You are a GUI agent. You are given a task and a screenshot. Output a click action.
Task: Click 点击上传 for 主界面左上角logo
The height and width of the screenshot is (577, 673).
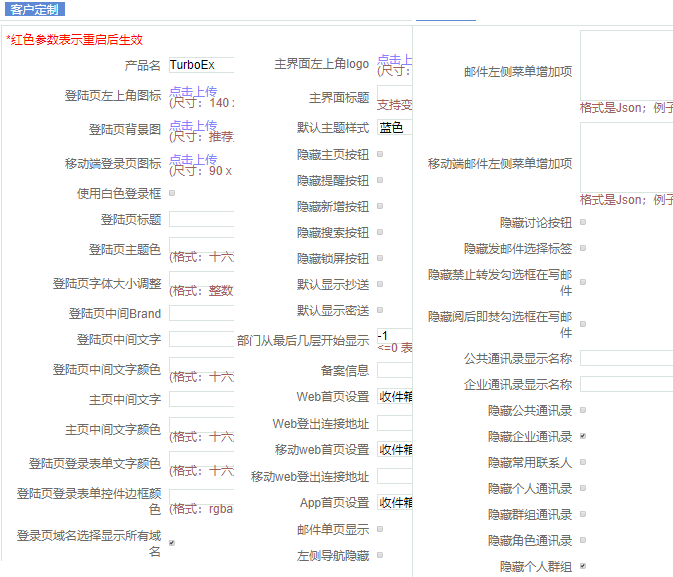[395, 60]
